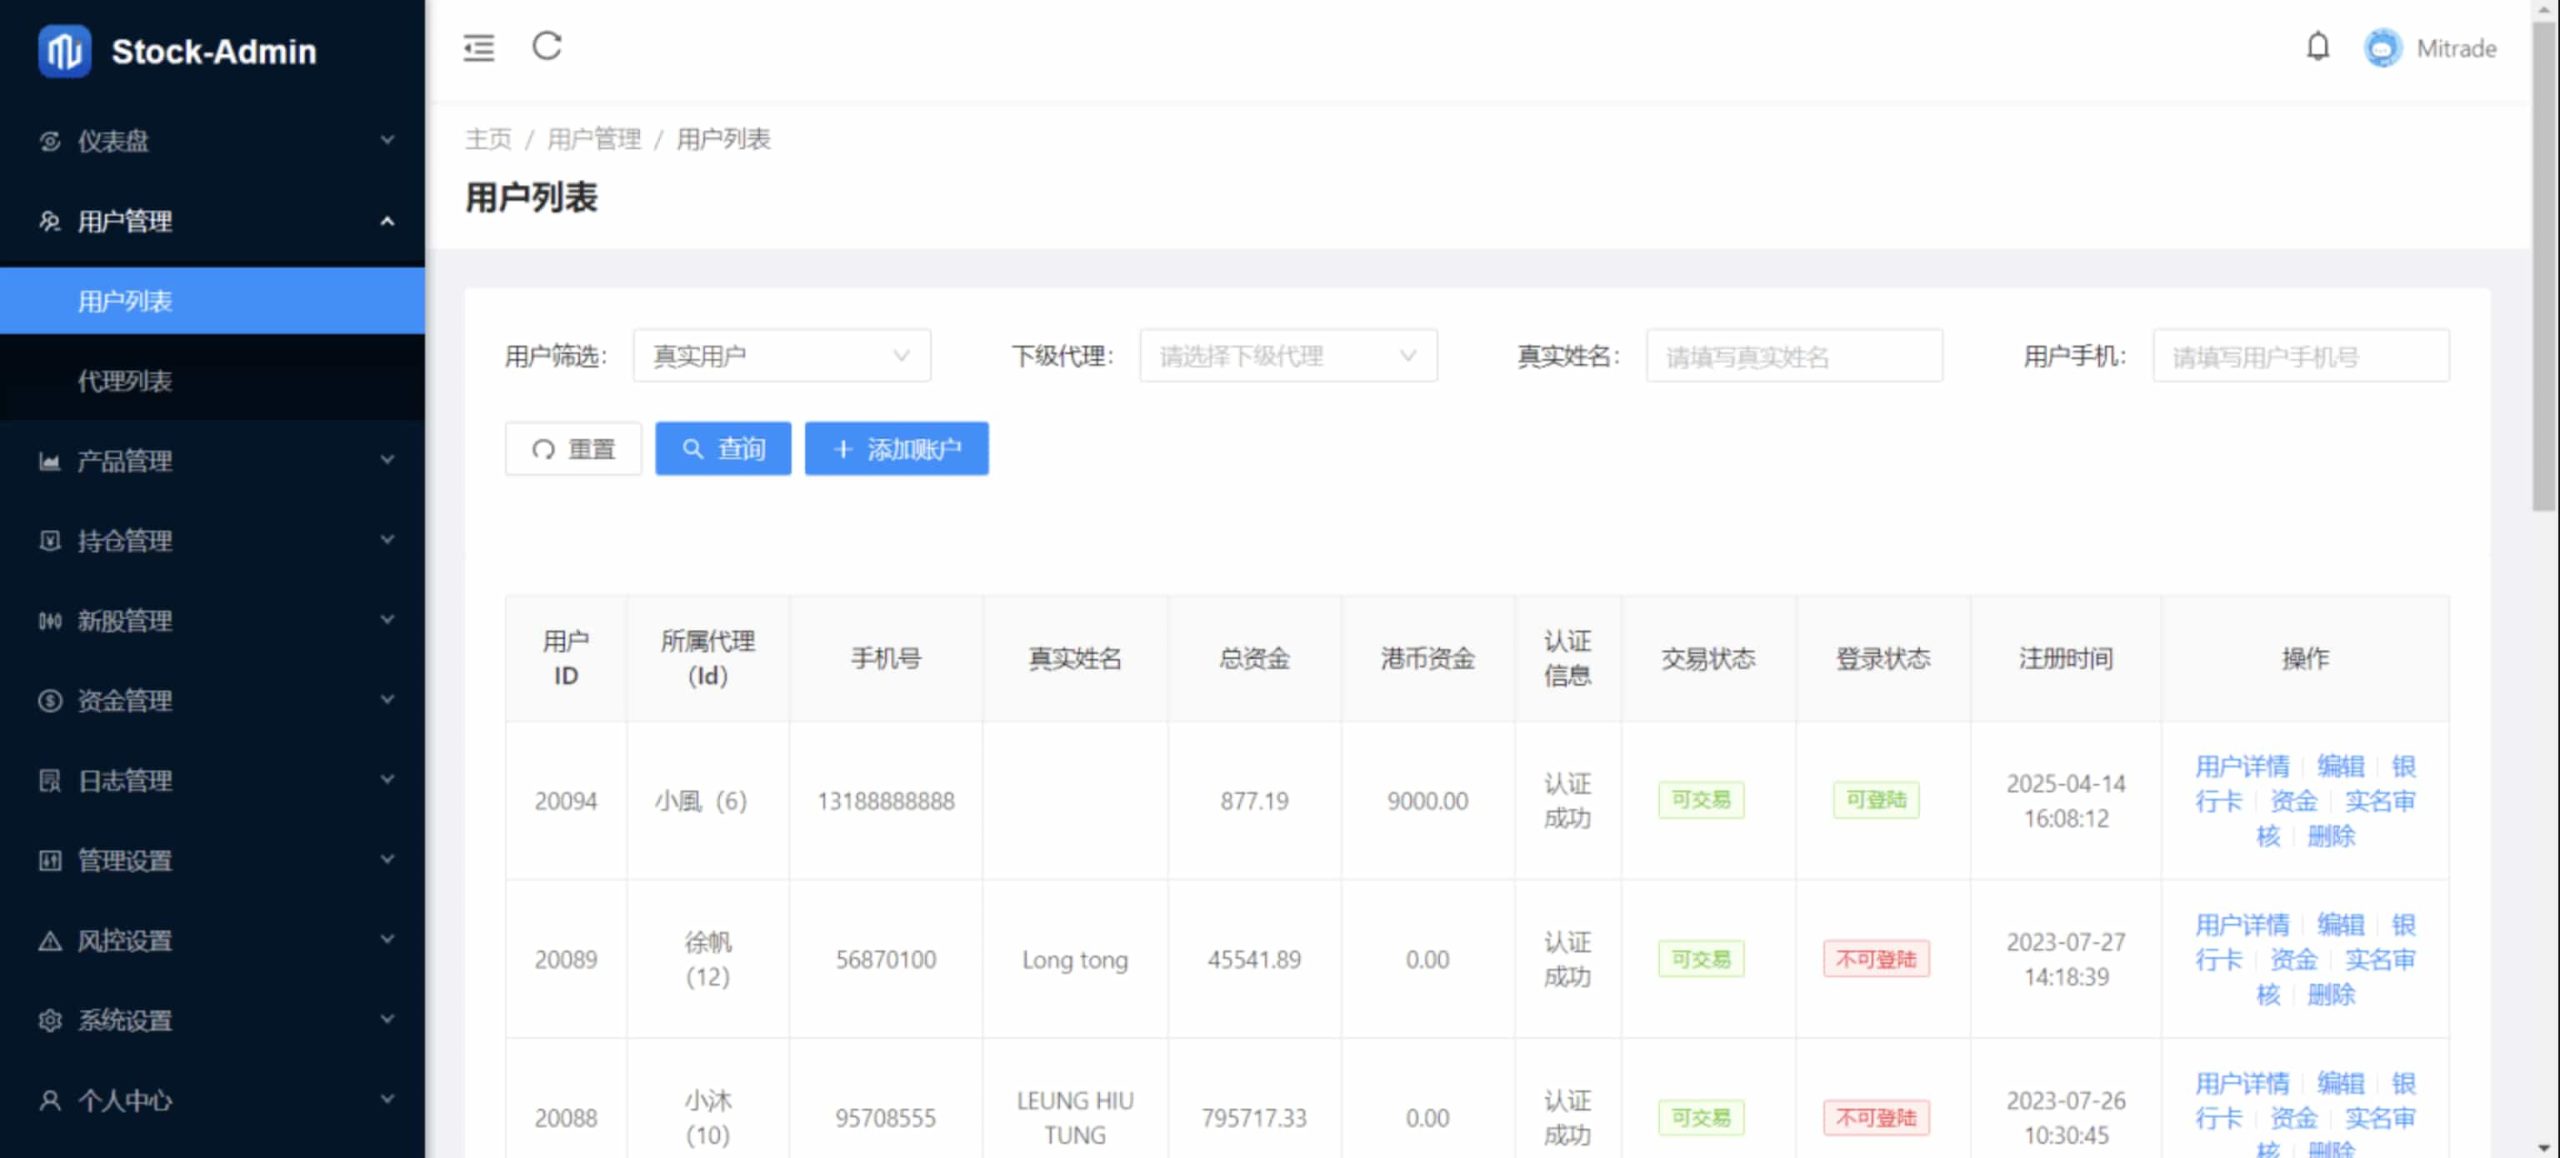Click the 风控设置 warning icon

tap(49, 940)
